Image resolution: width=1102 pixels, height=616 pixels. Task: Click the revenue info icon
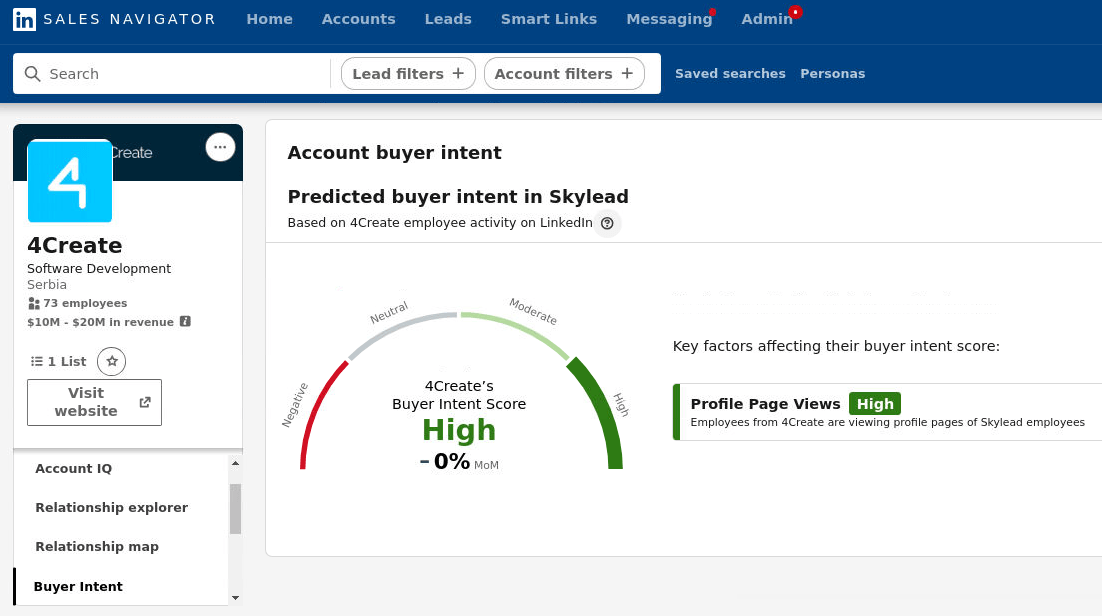point(185,321)
